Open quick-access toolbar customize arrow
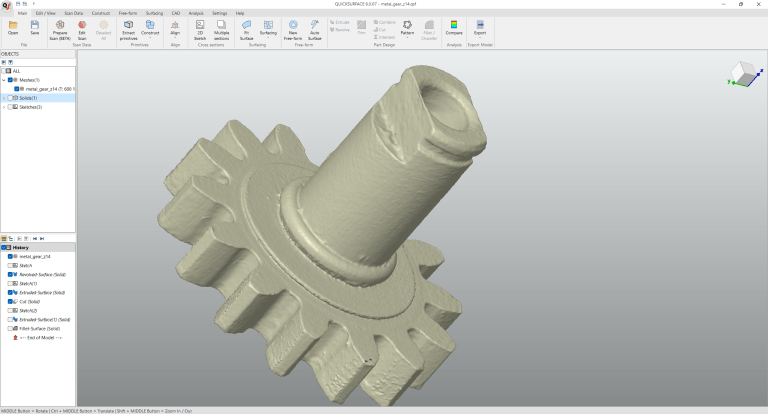768x414 pixels. click(x=34, y=4)
